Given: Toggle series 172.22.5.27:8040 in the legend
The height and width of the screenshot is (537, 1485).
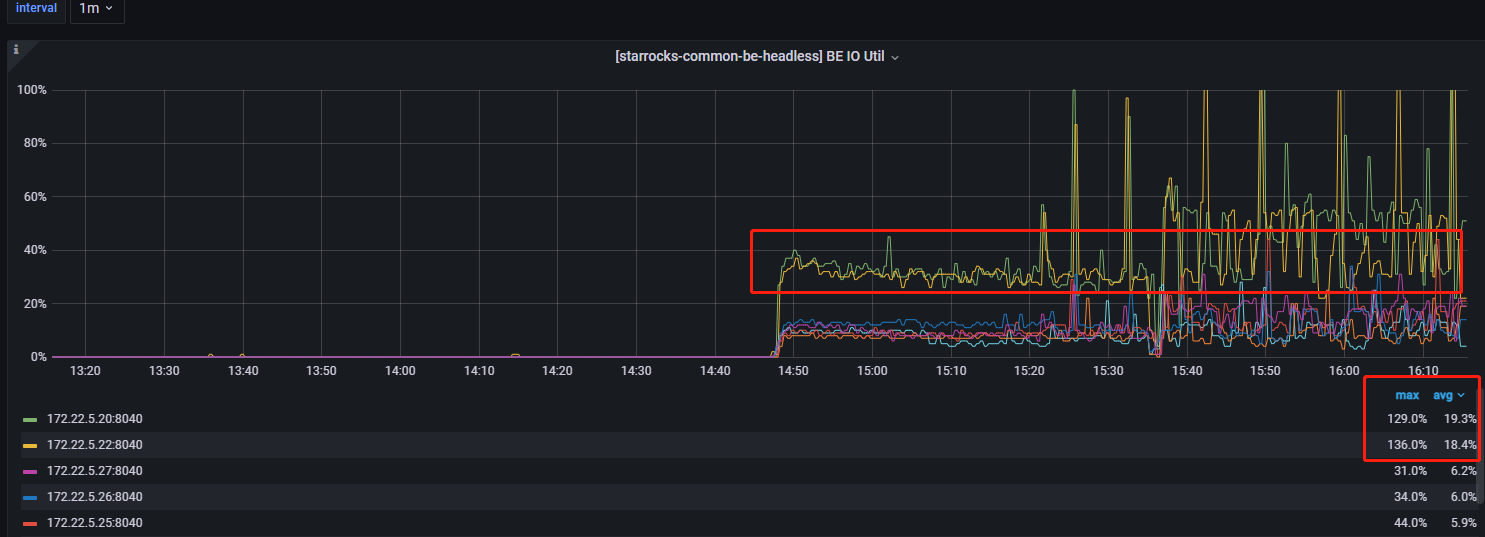Looking at the screenshot, I should pyautogui.click(x=95, y=470).
